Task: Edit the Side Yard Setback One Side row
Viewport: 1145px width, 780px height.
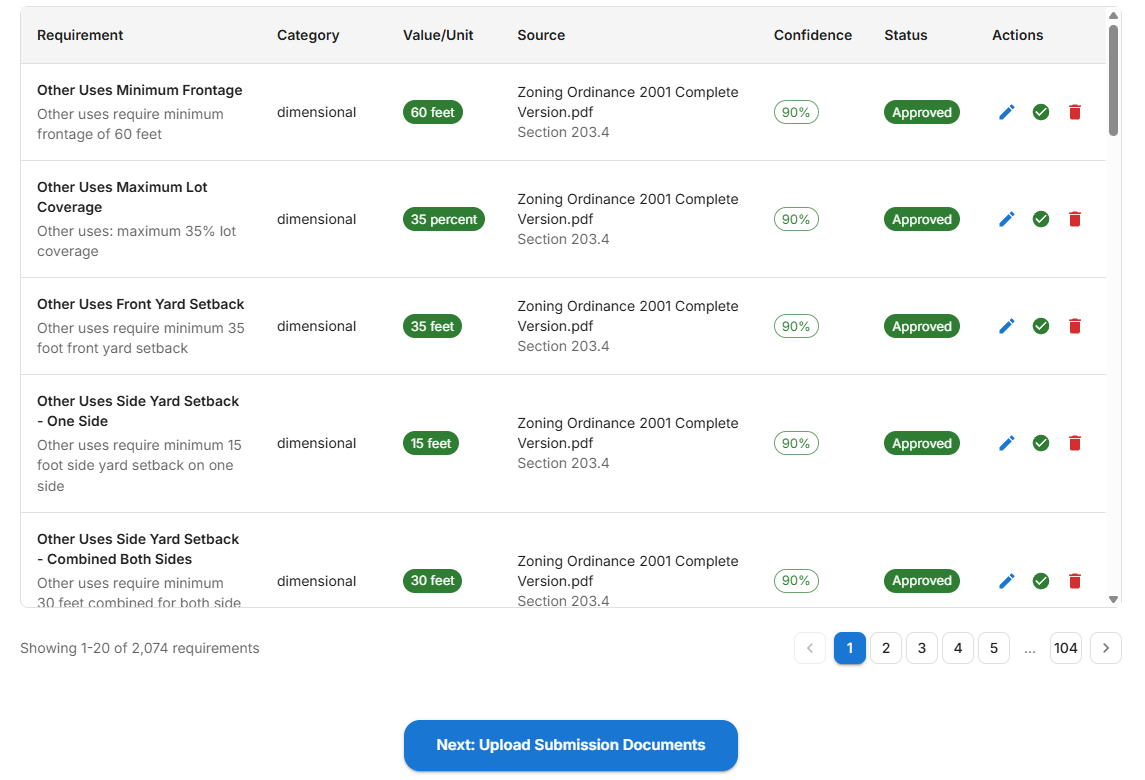Action: [x=1007, y=443]
